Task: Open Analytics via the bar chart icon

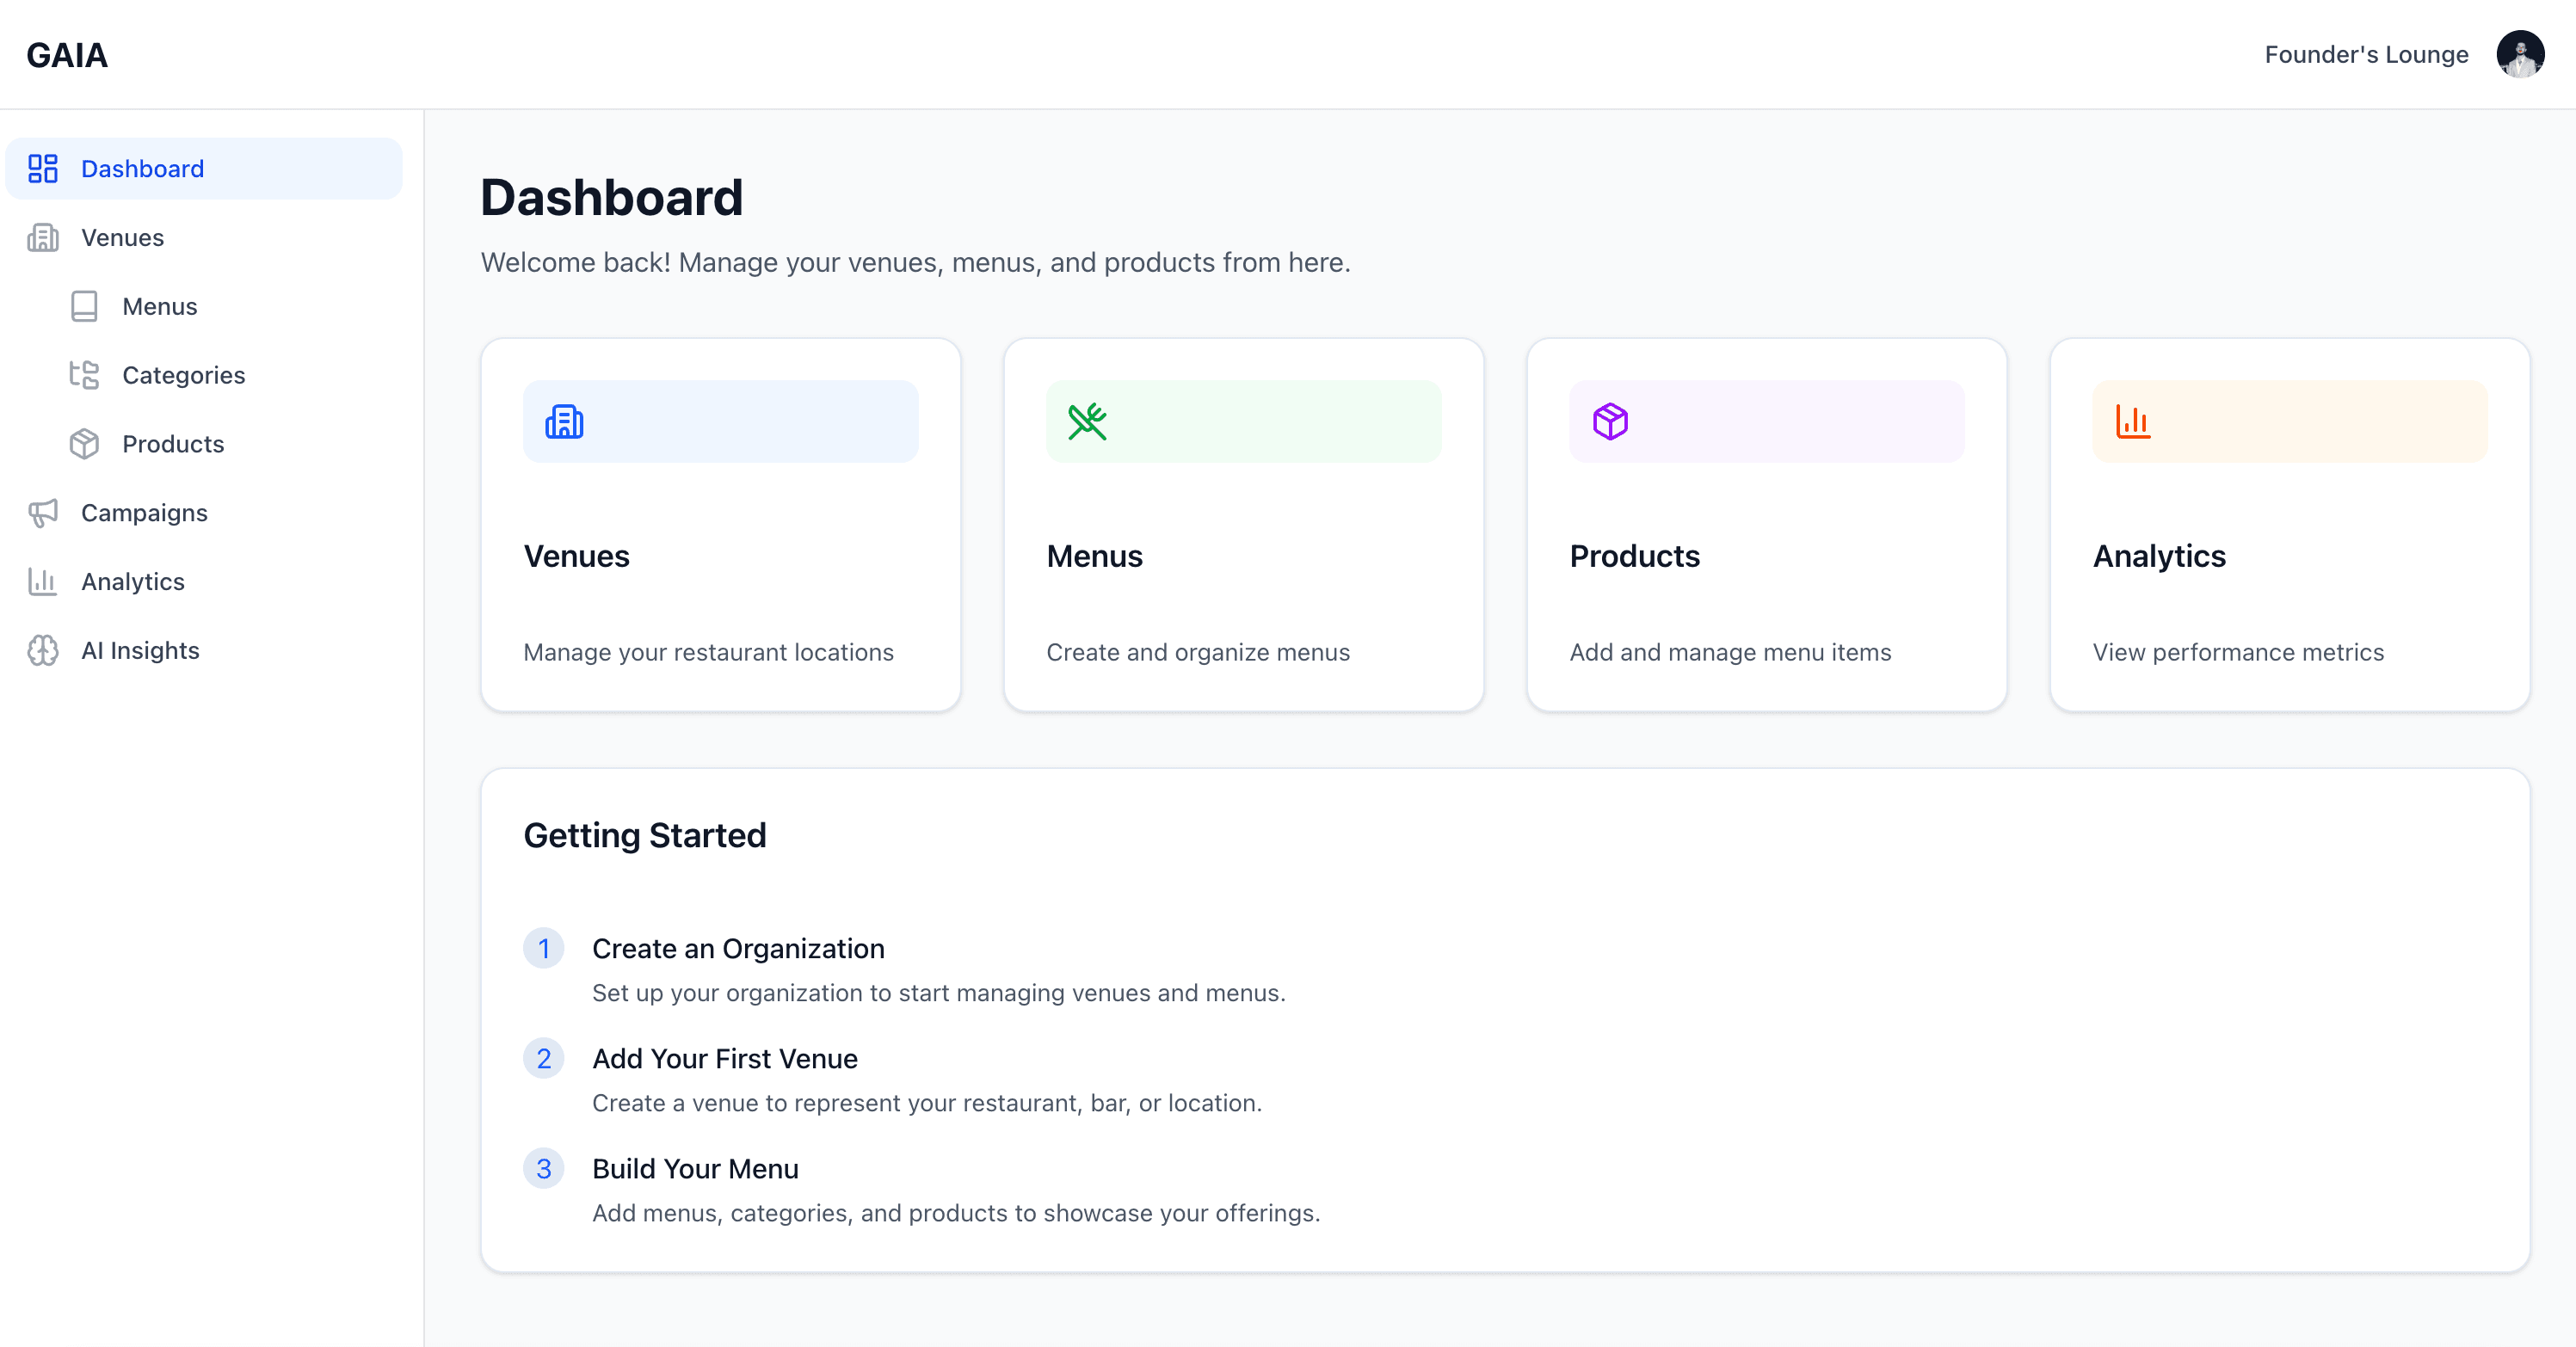Action: [x=42, y=581]
